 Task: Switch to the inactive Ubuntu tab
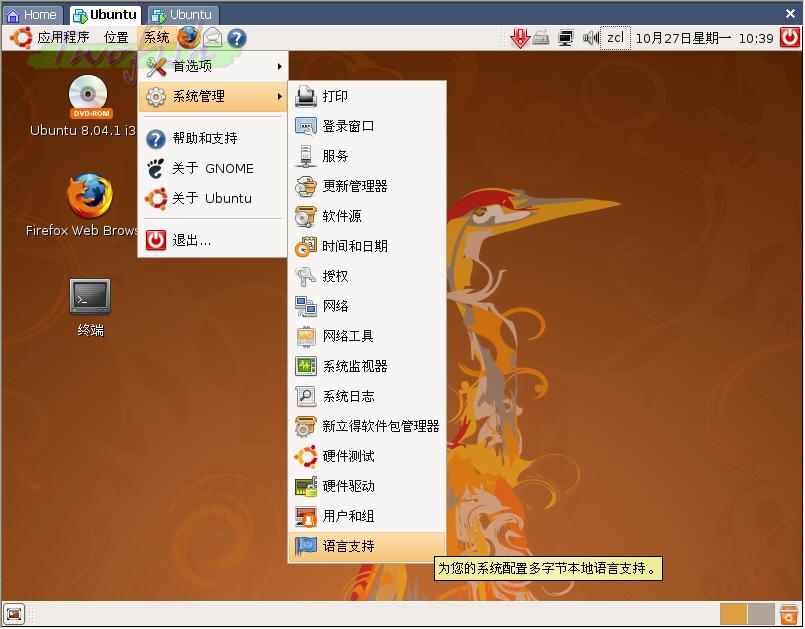(183, 15)
